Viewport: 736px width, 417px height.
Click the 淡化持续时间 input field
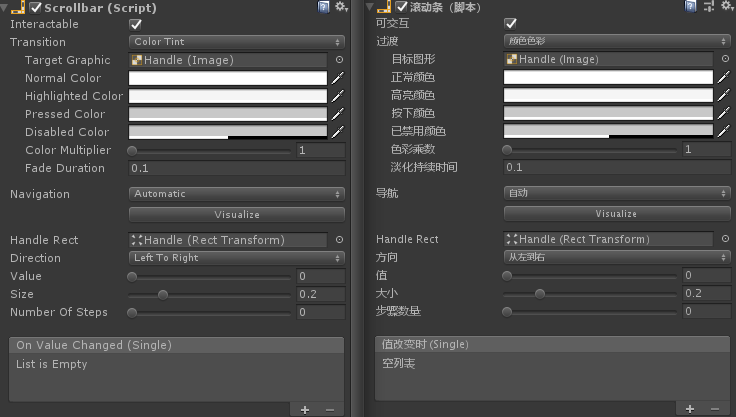[617, 167]
